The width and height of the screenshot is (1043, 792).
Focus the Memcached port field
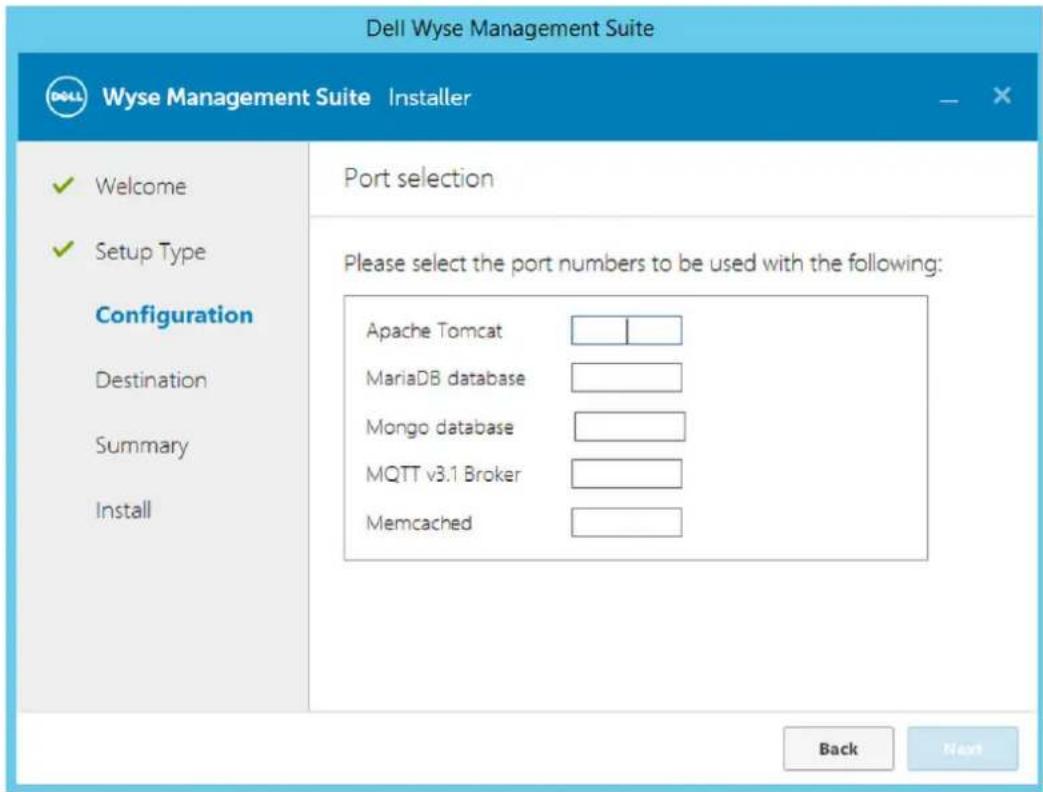tap(626, 523)
